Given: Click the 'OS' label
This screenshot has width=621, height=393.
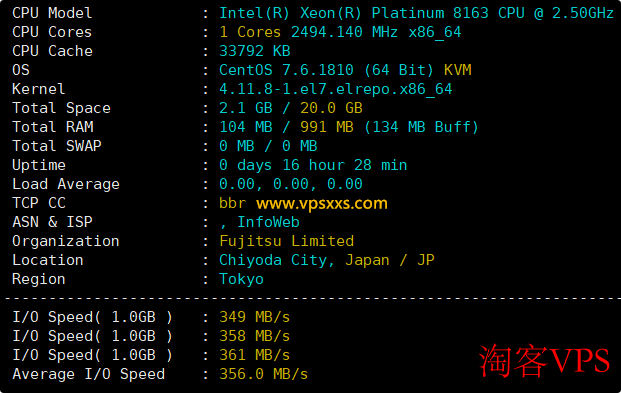Looking at the screenshot, I should 21,70.
